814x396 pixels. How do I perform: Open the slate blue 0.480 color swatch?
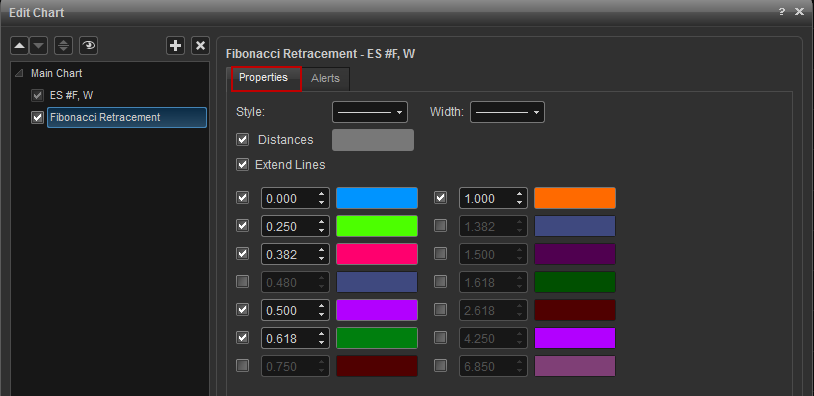click(x=377, y=282)
